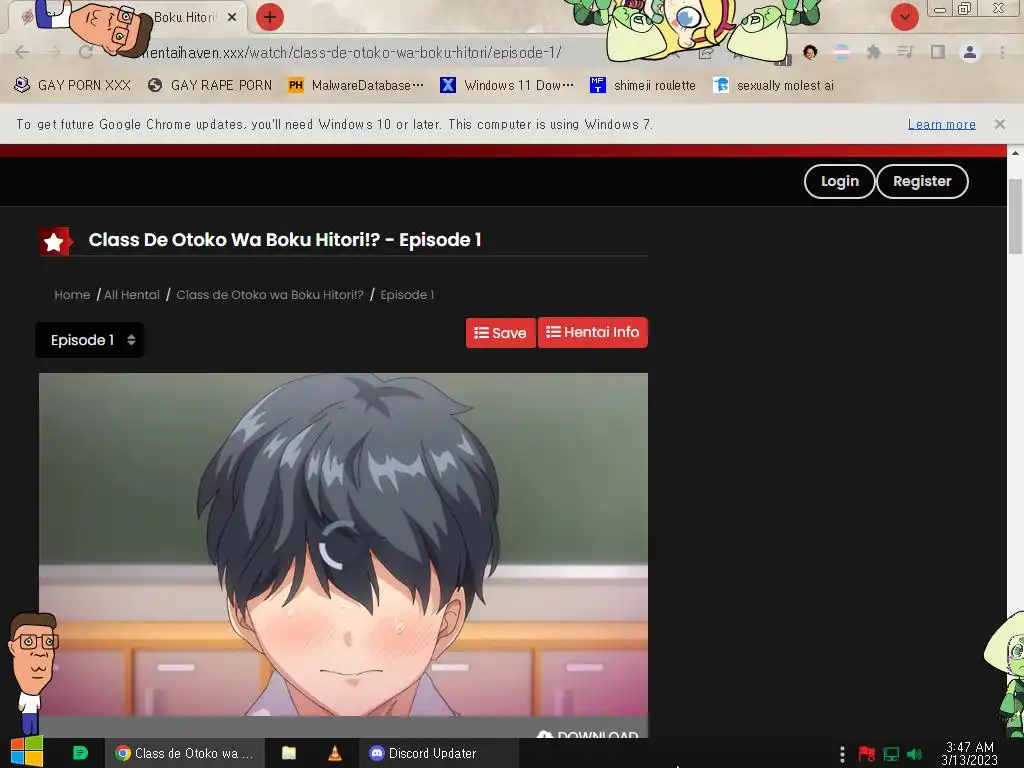The image size is (1024, 768).
Task: Open the volume speaker tray icon
Action: point(914,754)
